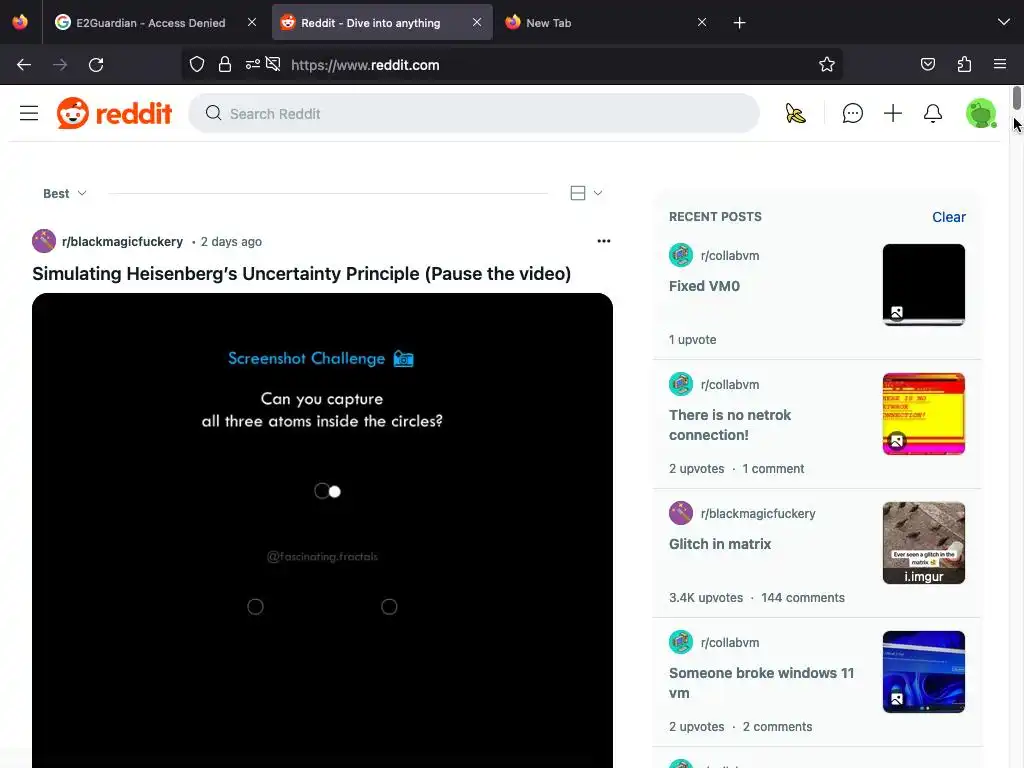The width and height of the screenshot is (1024, 768).
Task: Go forward one page in history
Action: (60, 65)
